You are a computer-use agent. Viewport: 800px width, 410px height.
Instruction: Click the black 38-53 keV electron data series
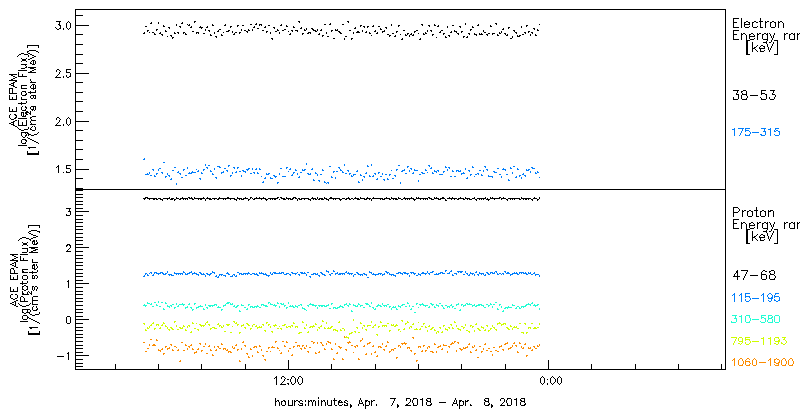click(x=341, y=30)
